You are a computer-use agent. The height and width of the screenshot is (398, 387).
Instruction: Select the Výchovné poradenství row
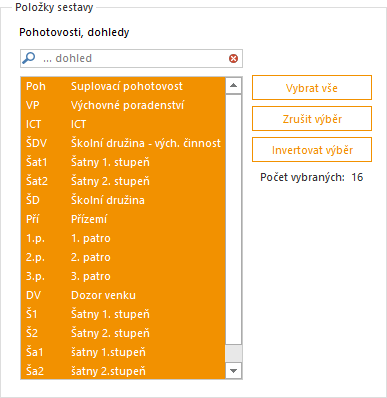123,105
